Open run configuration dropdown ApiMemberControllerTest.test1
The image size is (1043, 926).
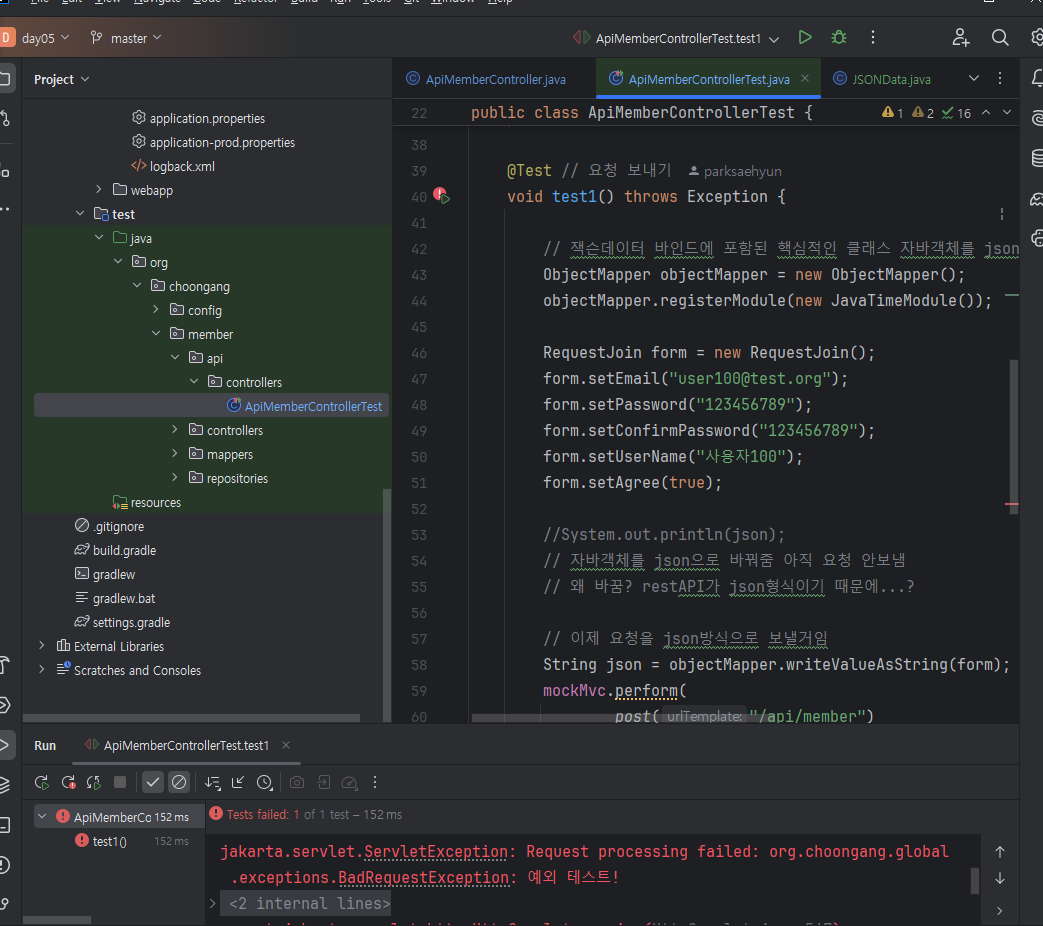[676, 38]
